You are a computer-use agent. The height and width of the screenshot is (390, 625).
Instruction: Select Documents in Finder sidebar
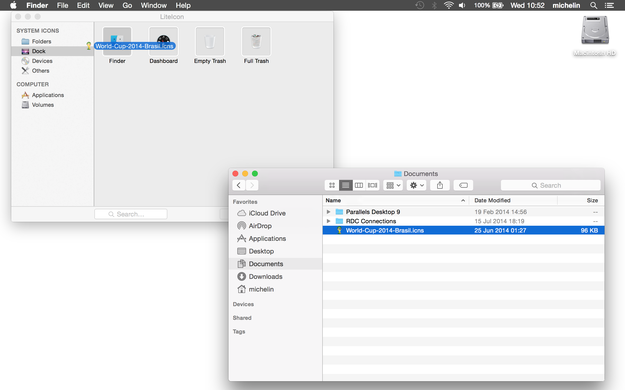click(x=275, y=264)
